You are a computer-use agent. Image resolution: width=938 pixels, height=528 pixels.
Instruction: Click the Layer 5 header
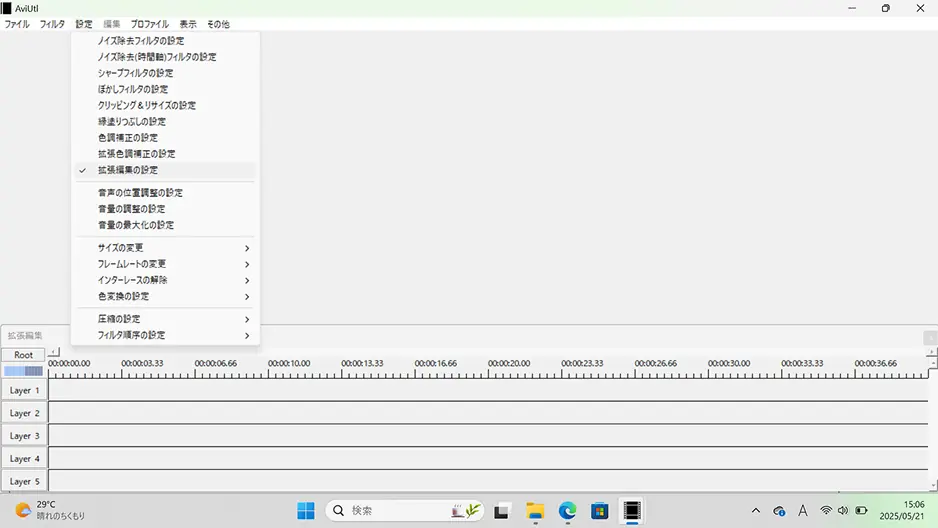click(x=24, y=481)
